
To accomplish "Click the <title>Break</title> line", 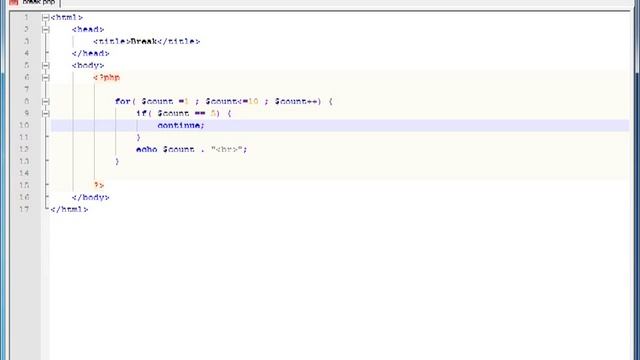I will 147,41.
